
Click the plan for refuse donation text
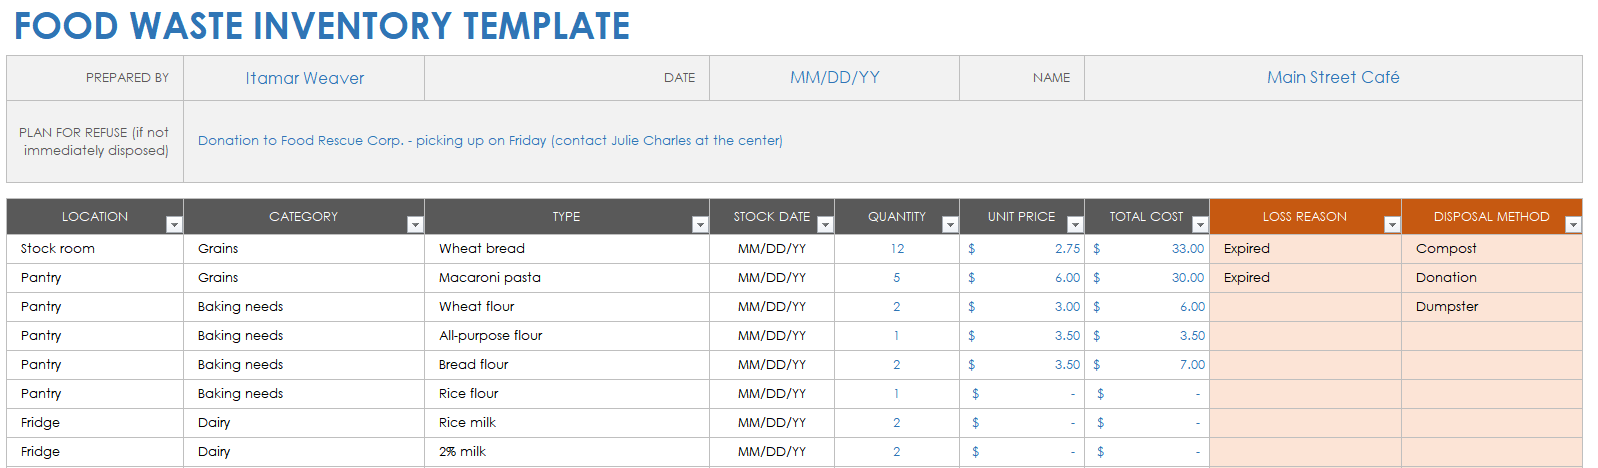point(490,141)
